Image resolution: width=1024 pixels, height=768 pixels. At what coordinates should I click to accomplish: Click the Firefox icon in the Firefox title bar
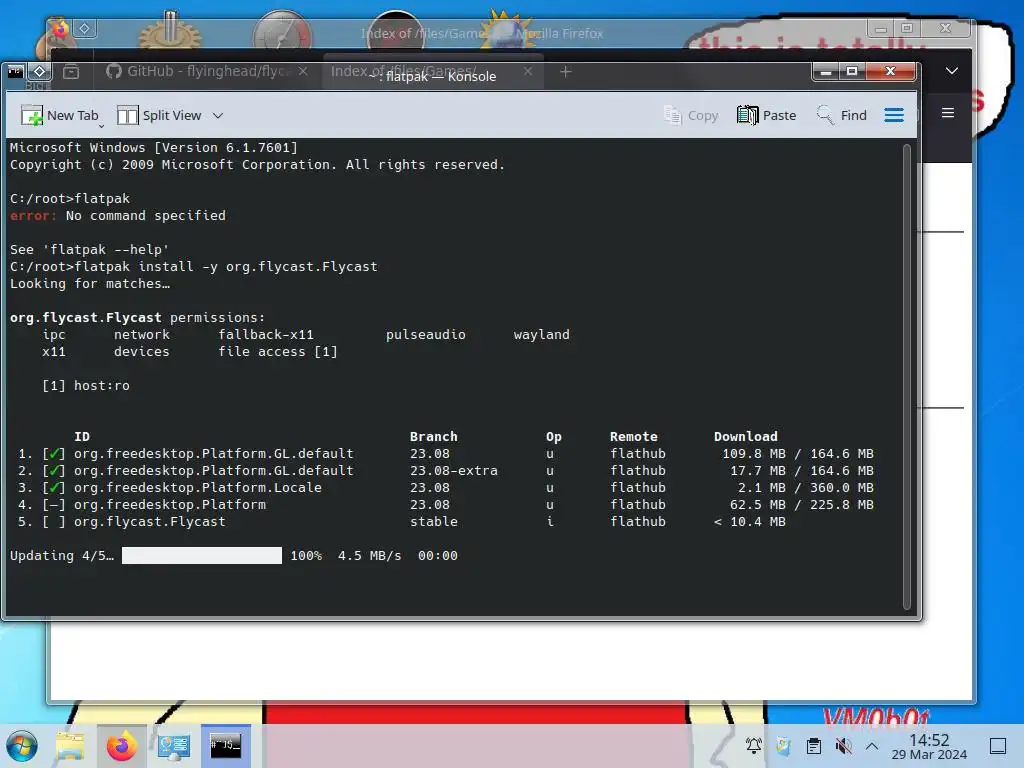[60, 29]
